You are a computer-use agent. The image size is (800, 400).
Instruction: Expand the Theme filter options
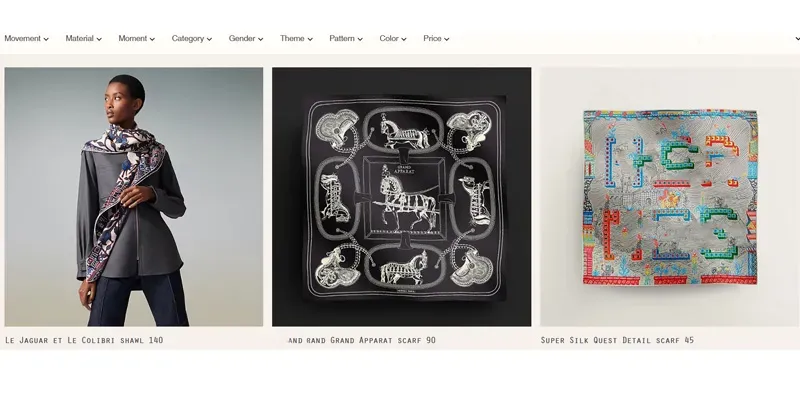tap(296, 38)
